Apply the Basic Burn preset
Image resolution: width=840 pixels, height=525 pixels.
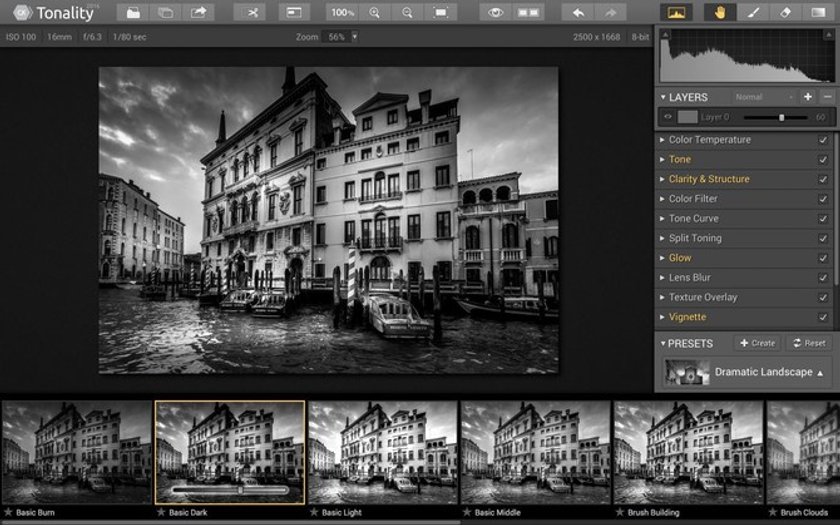pos(77,453)
